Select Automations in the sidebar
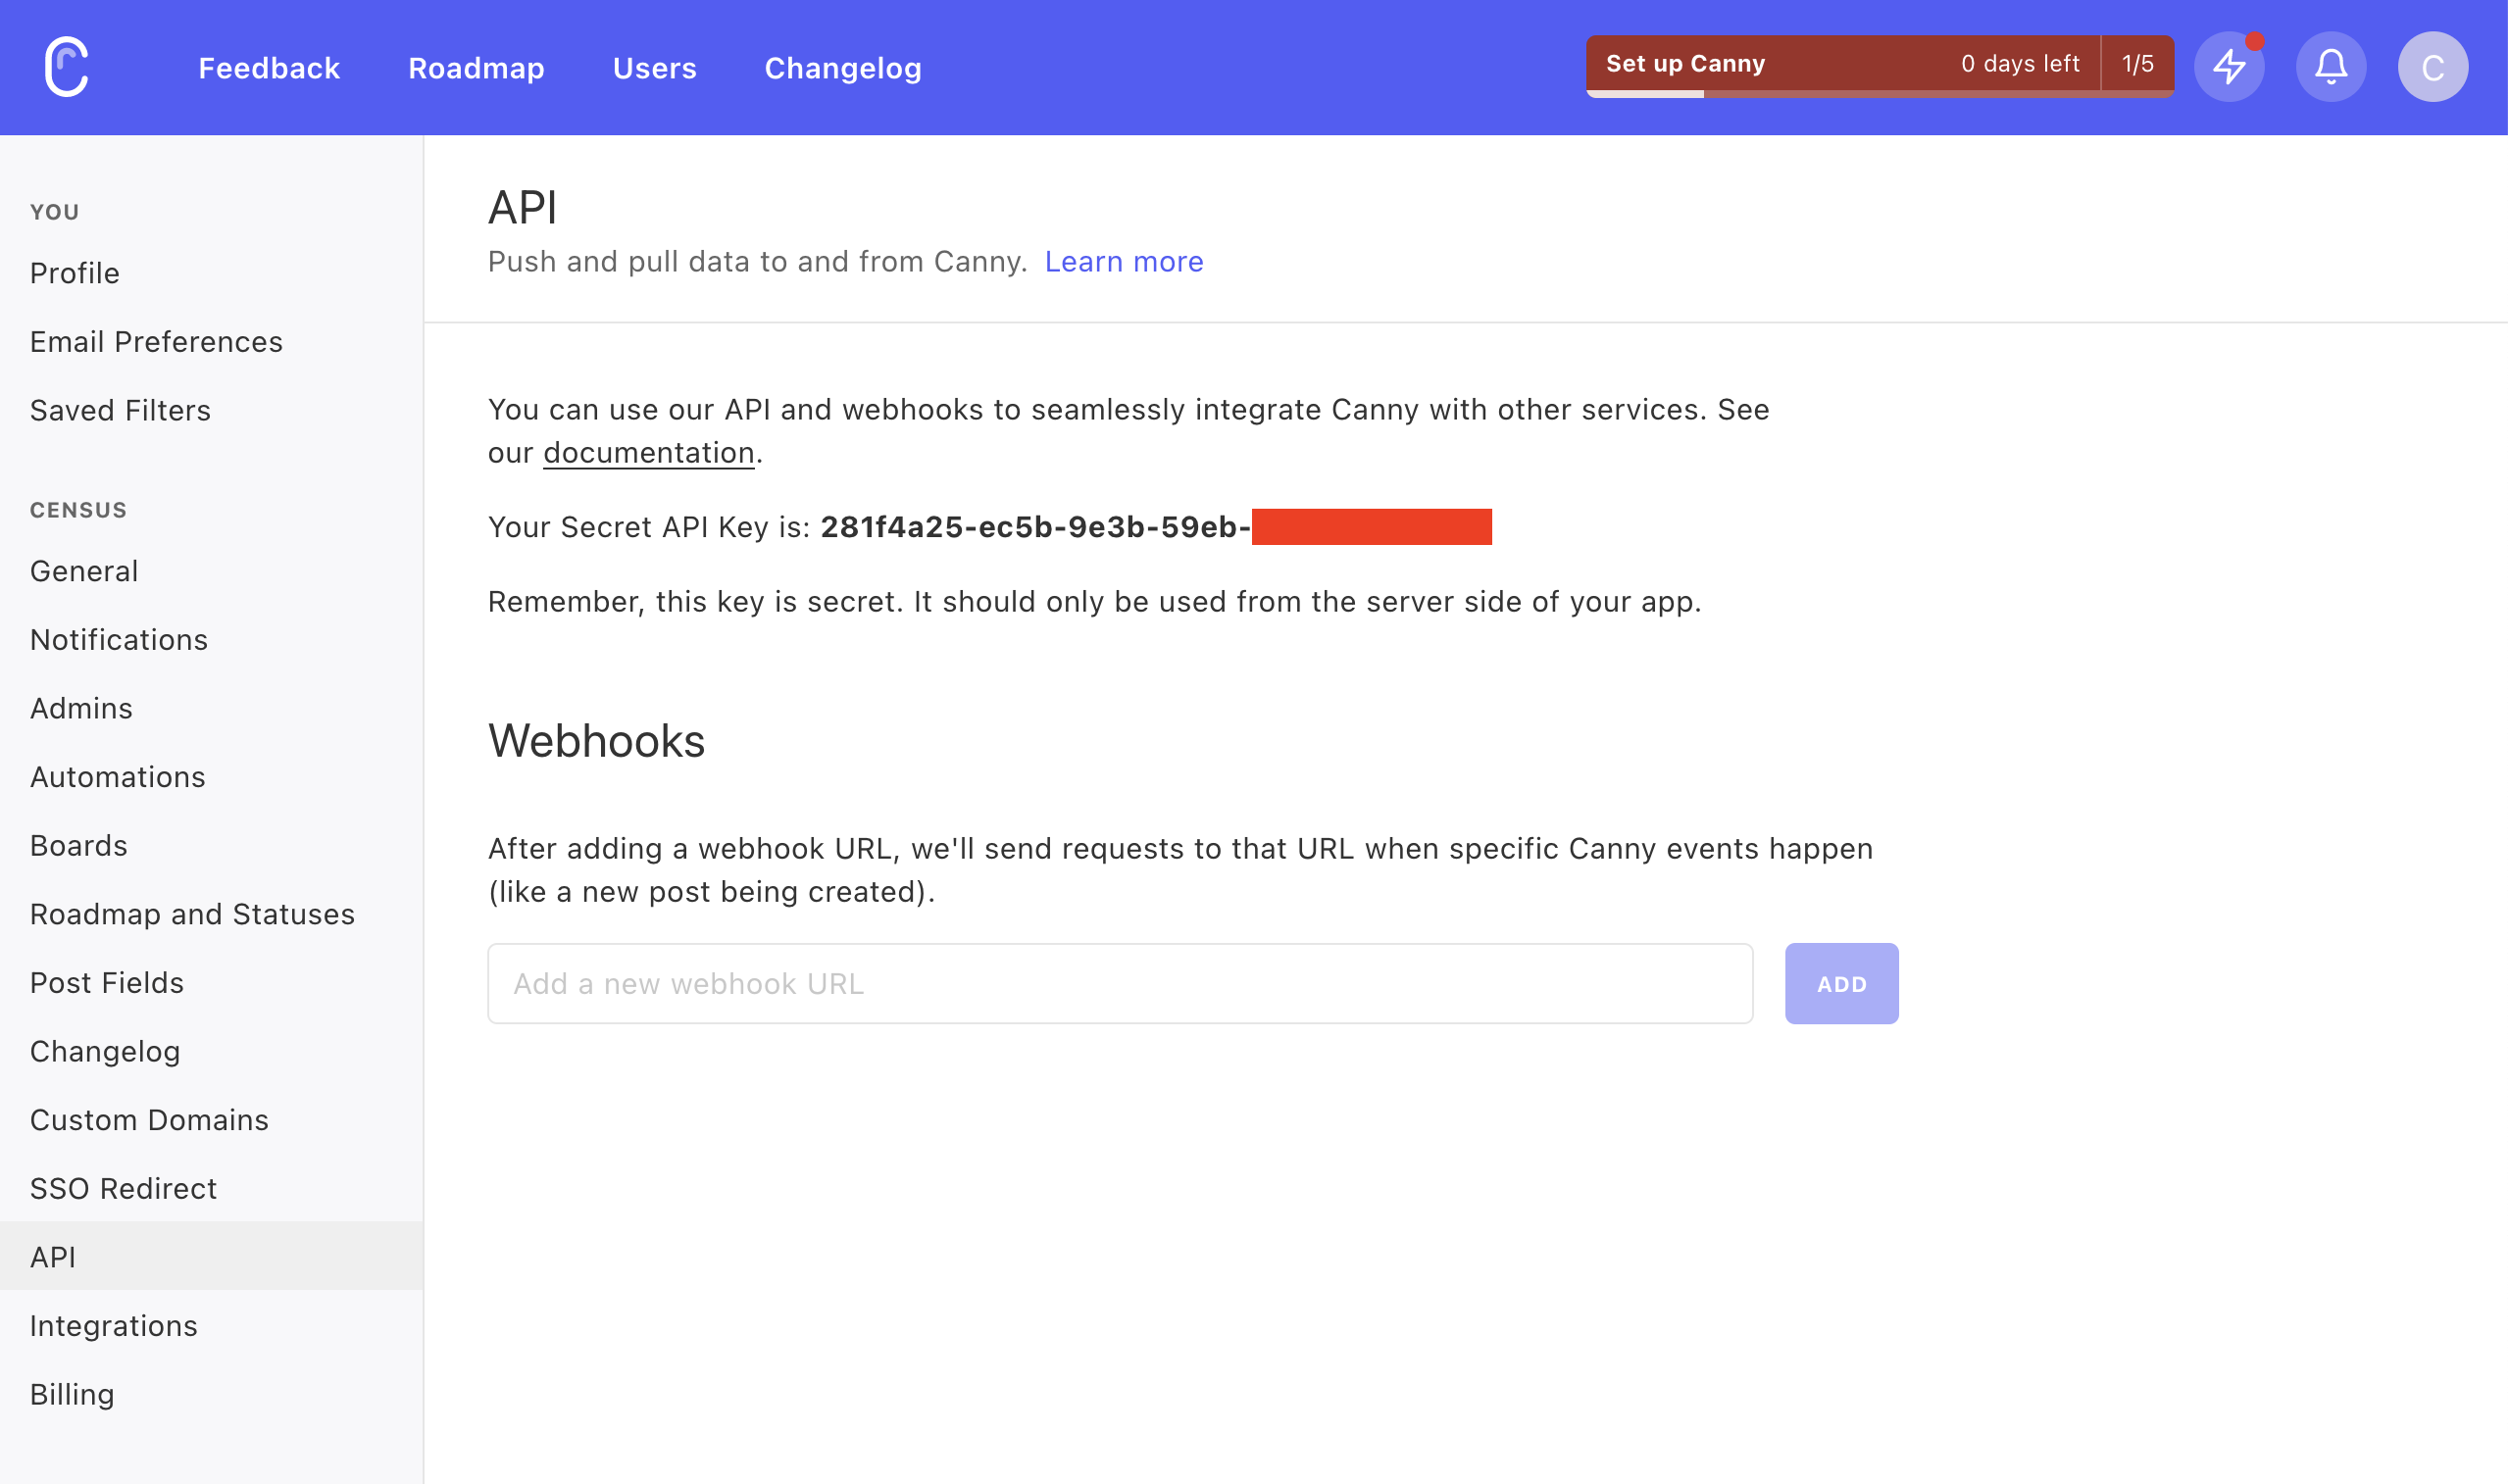This screenshot has width=2508, height=1484. (x=118, y=777)
